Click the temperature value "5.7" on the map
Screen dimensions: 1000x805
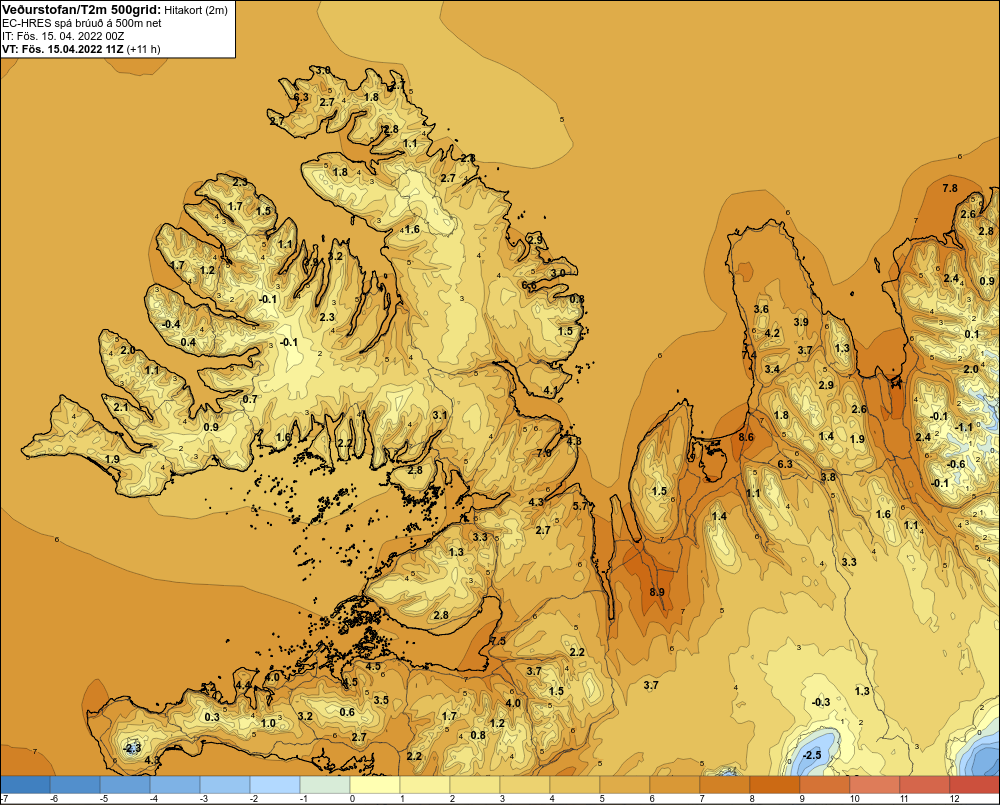[x=580, y=506]
